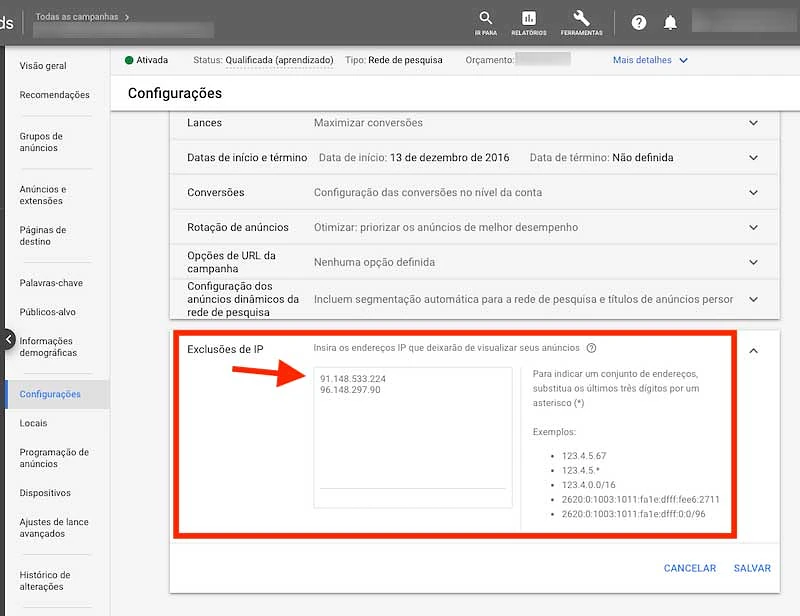Expand the Lances section
Image resolution: width=800 pixels, height=616 pixels.
click(x=753, y=123)
